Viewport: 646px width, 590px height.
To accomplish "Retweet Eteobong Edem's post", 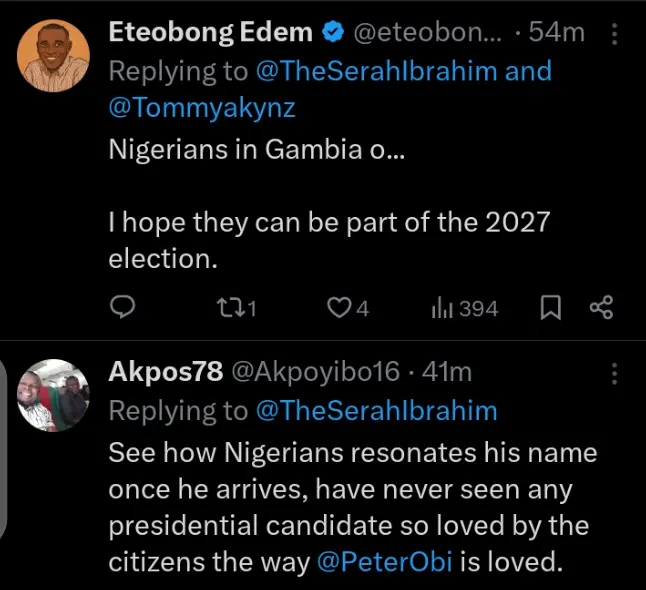I will coord(236,308).
